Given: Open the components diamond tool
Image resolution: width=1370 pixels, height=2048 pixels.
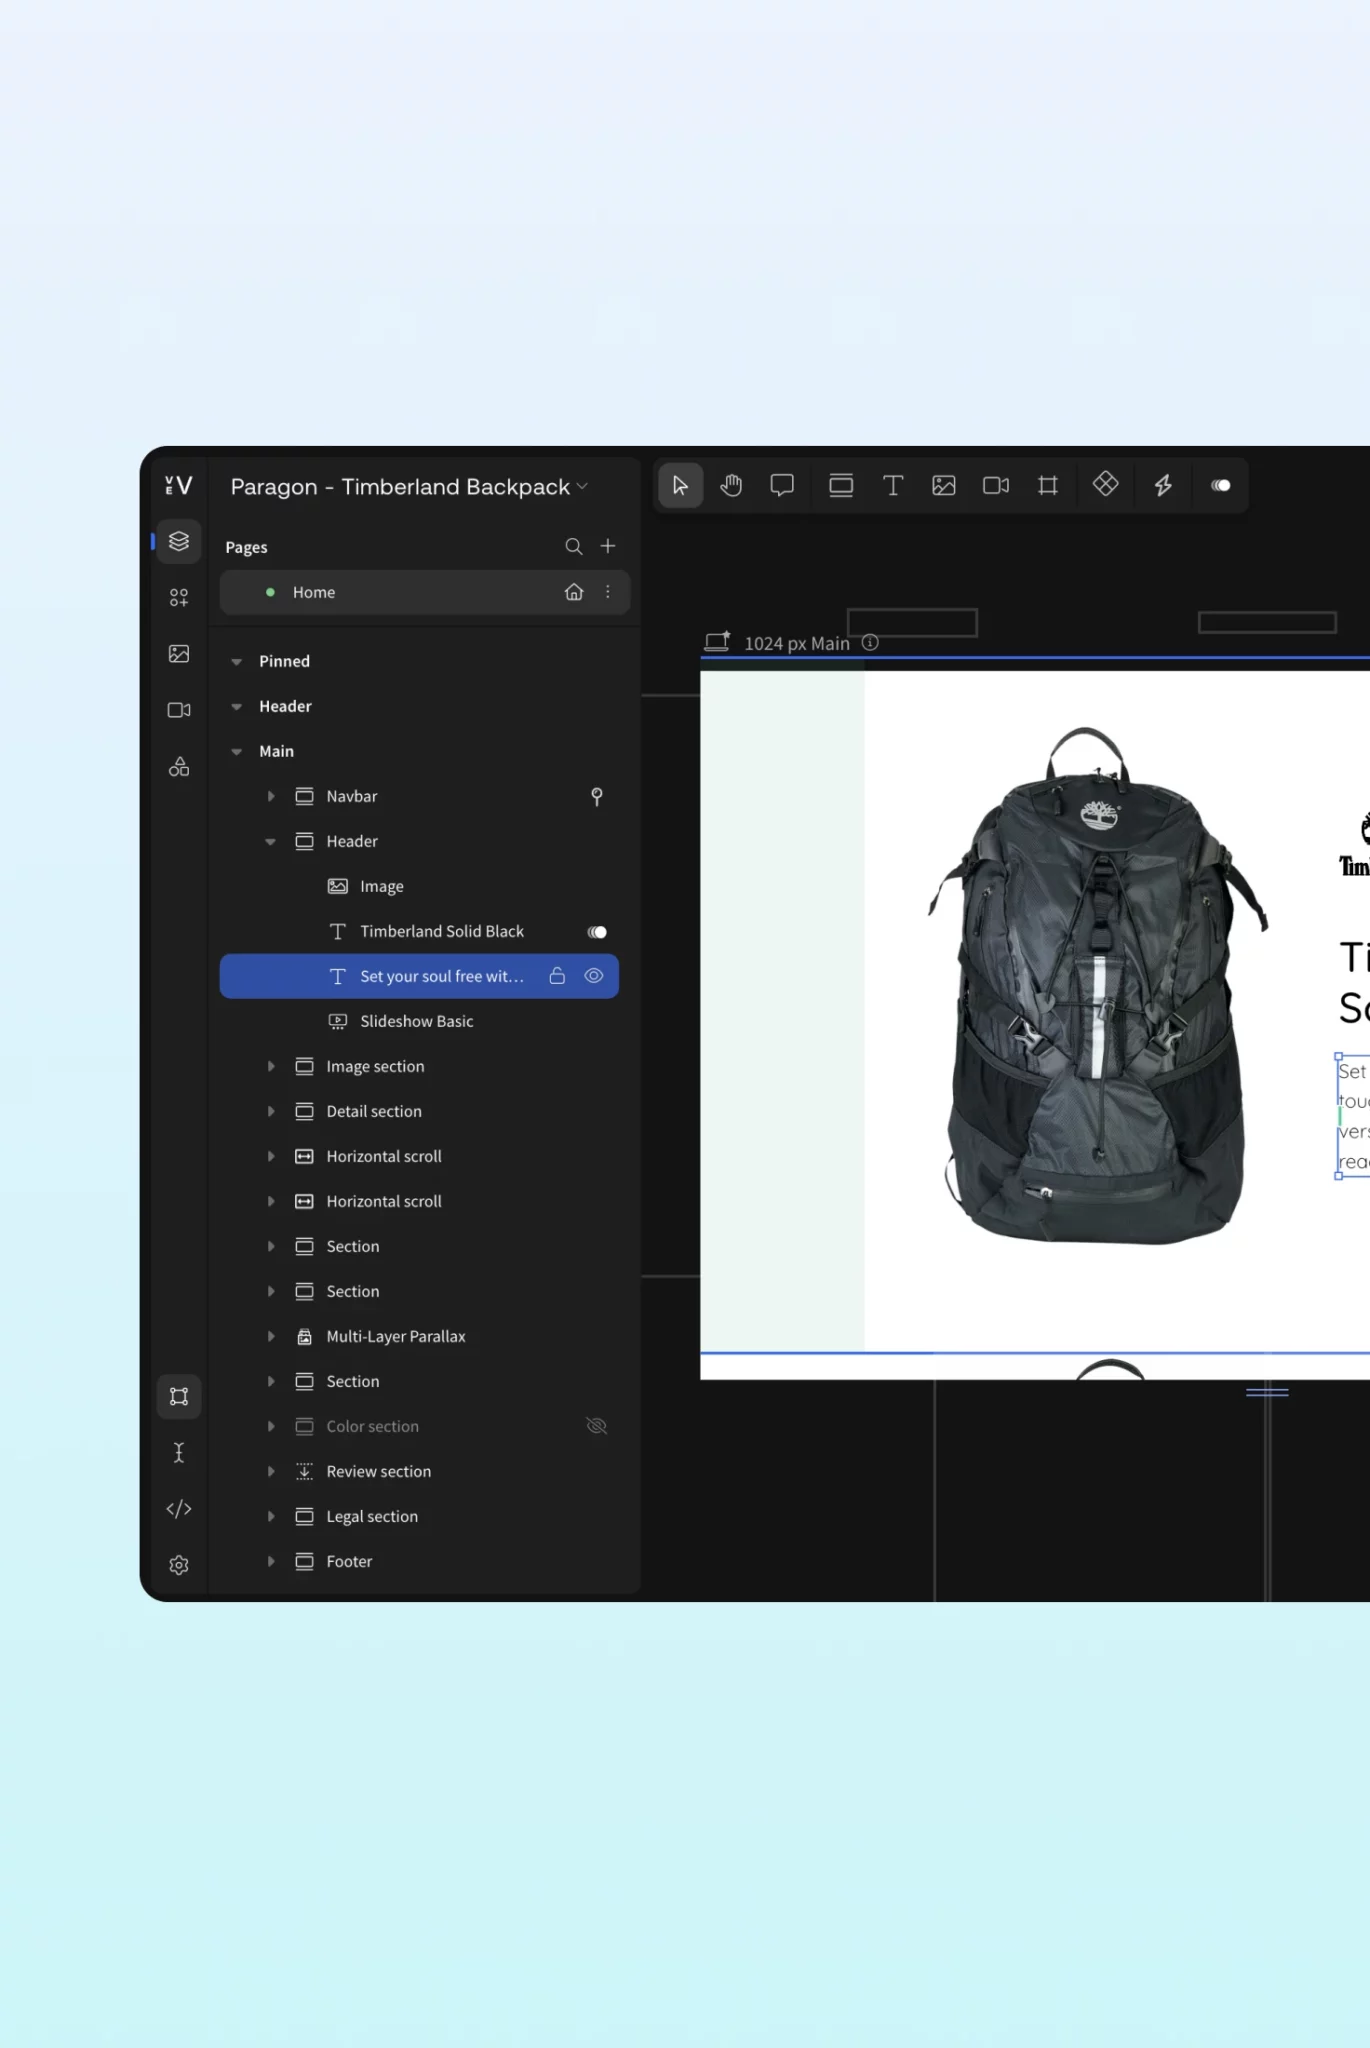Looking at the screenshot, I should [1105, 484].
